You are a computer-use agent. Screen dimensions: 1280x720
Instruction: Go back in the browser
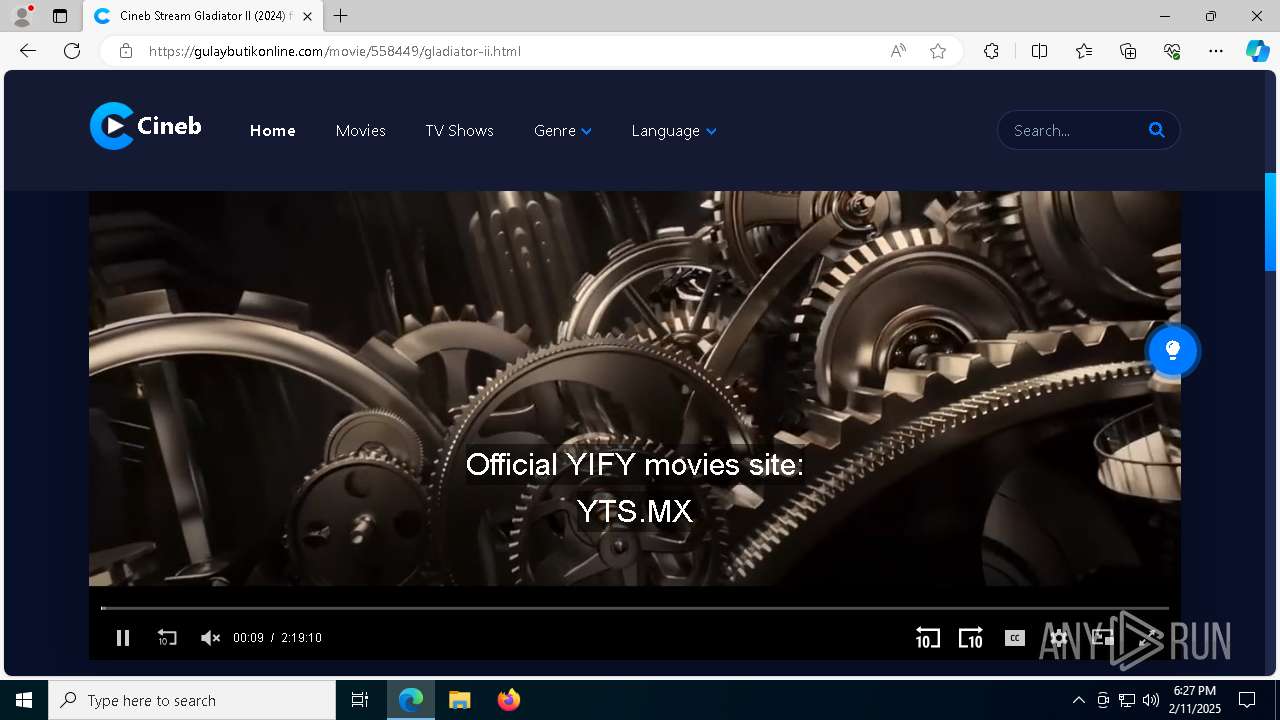[x=28, y=51]
